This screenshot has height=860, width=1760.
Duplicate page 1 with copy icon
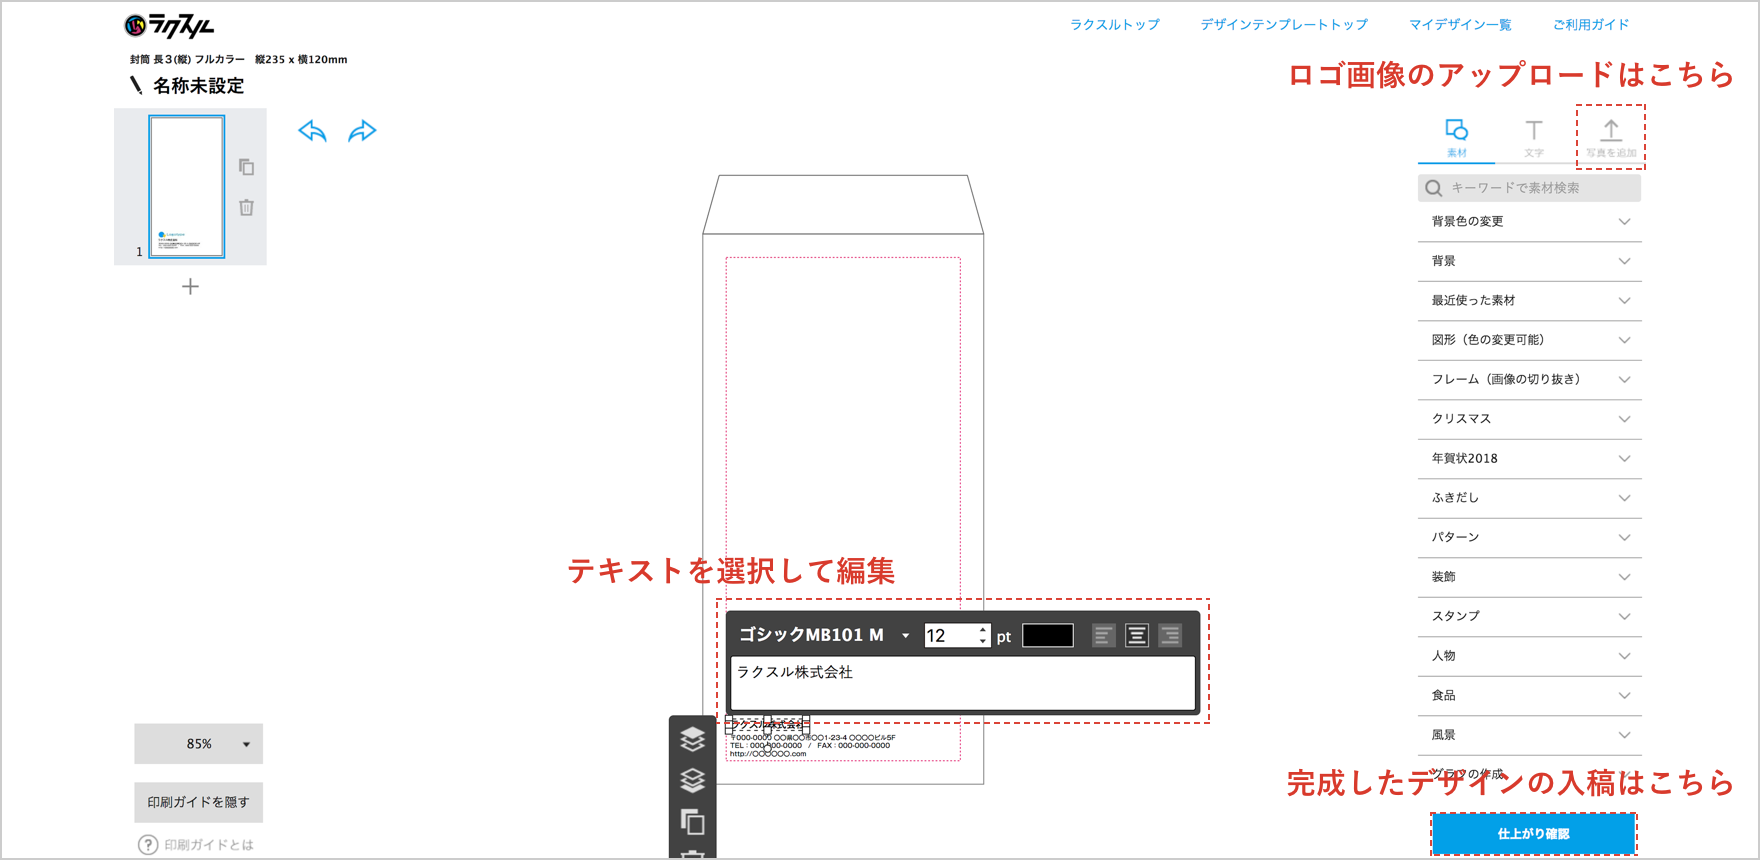246,167
